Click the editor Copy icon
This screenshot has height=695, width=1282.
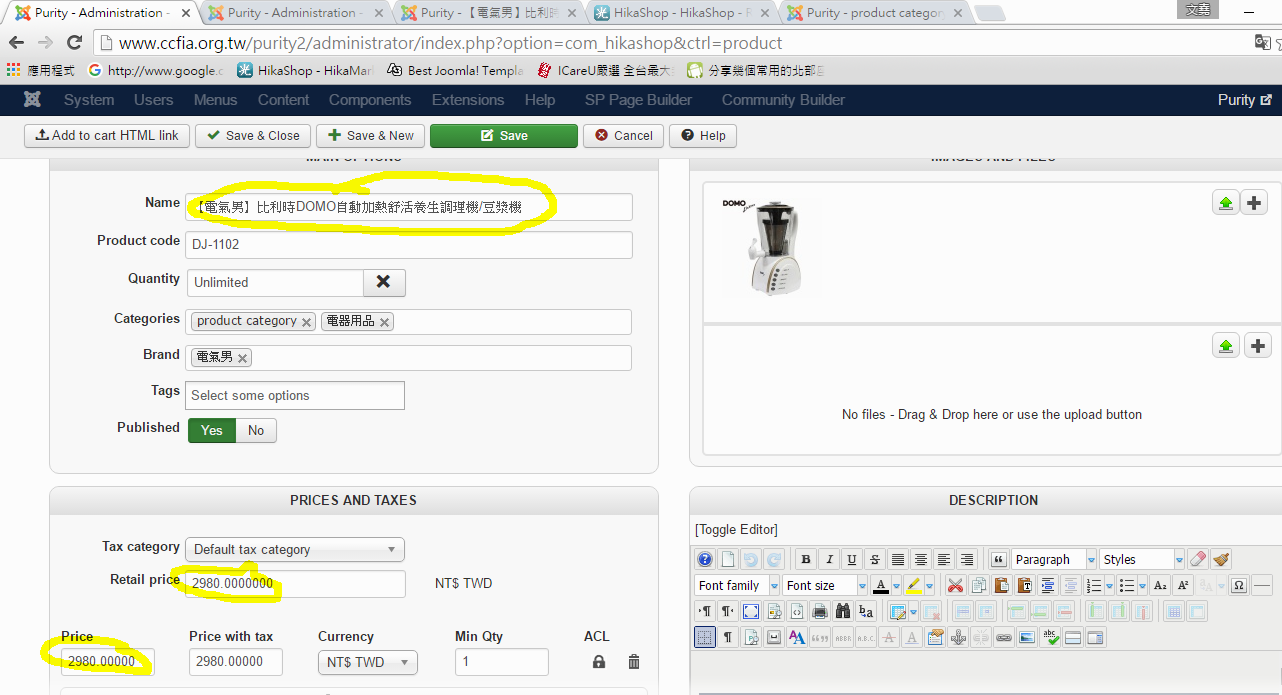tap(979, 585)
